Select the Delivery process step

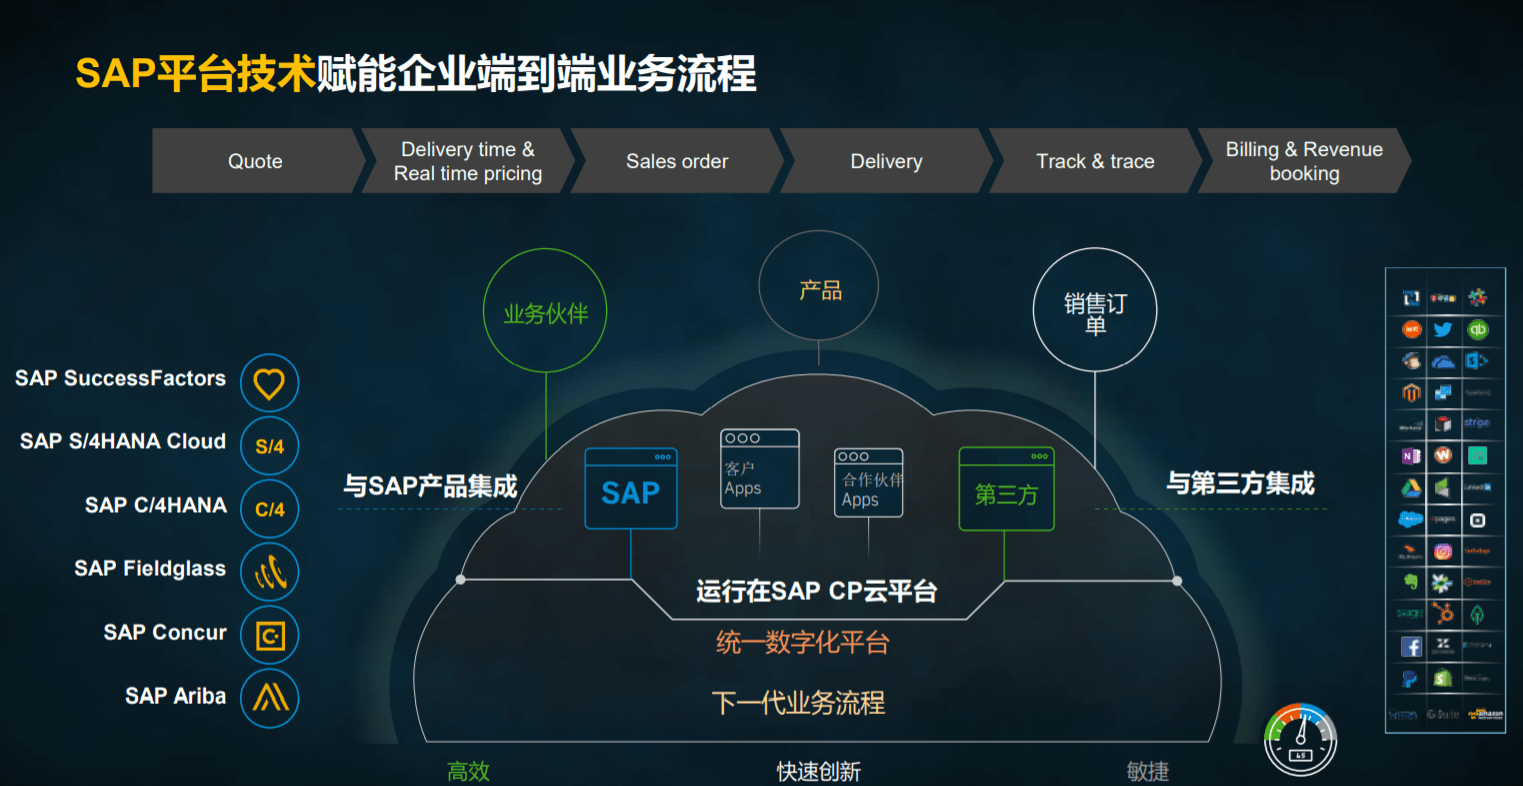[x=886, y=161]
